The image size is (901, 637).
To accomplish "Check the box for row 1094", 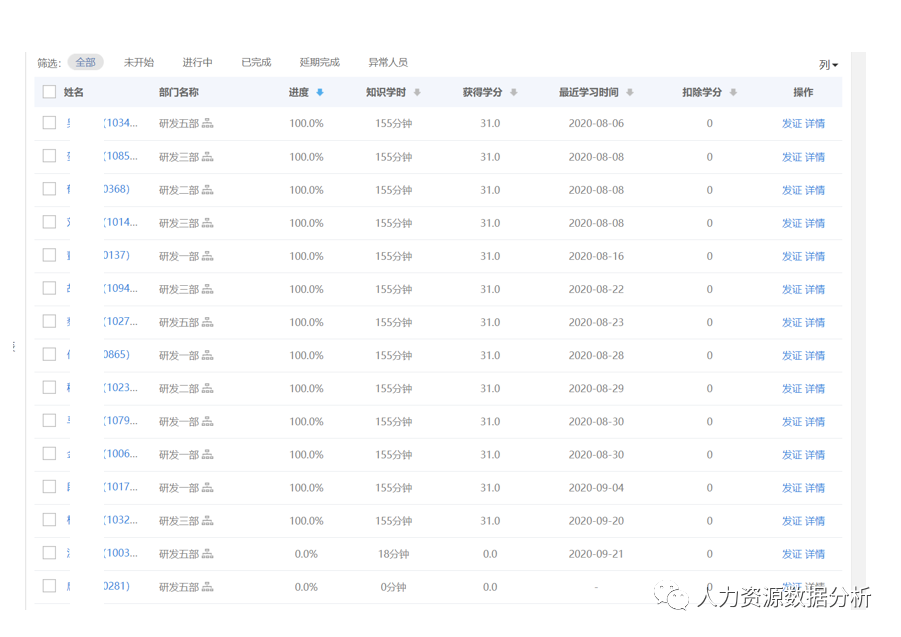I will [x=49, y=288].
